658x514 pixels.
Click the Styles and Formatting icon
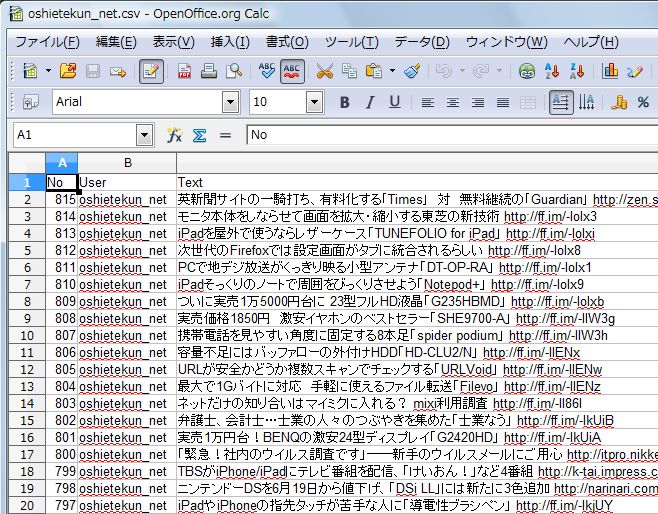pyautogui.click(x=31, y=102)
